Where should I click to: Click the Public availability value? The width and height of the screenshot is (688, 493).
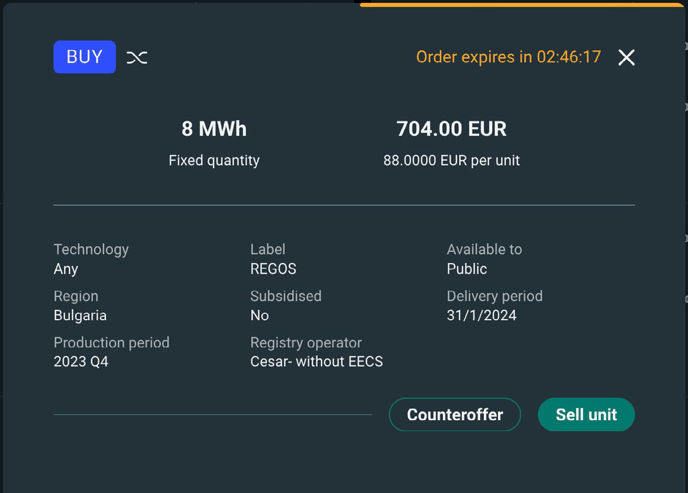click(x=467, y=269)
